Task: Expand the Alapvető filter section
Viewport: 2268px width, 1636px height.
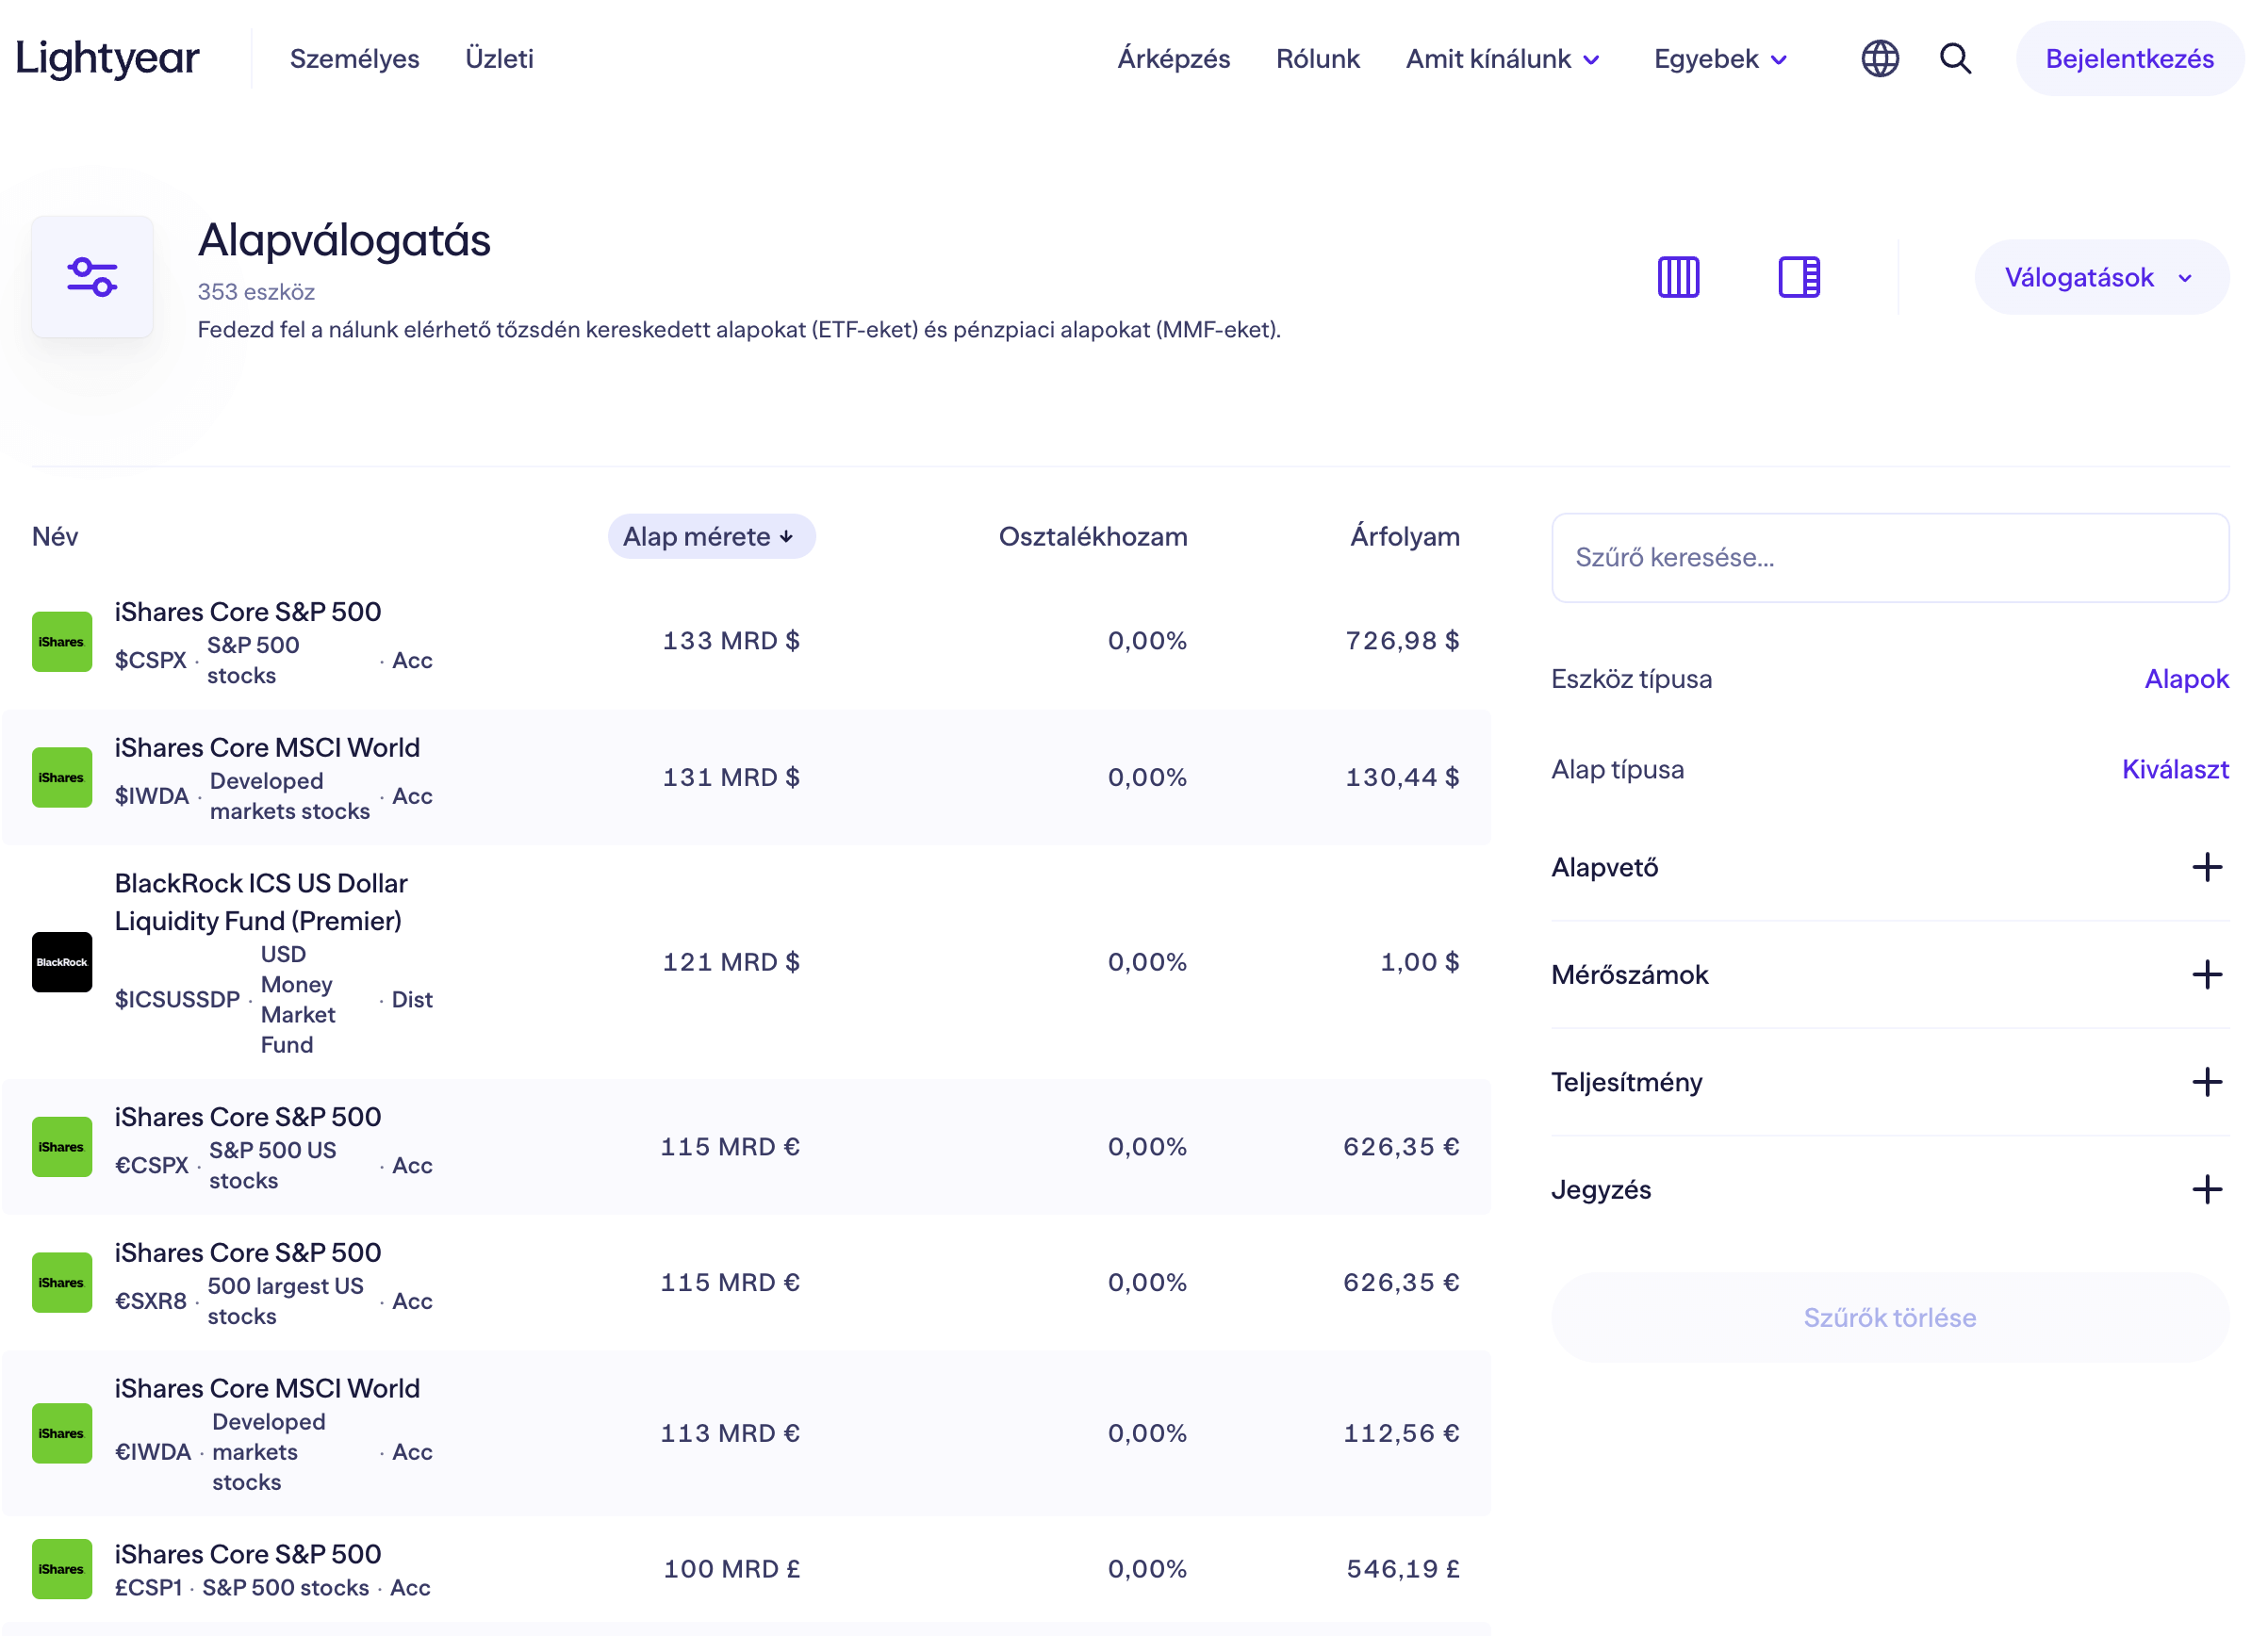Action: [2206, 867]
